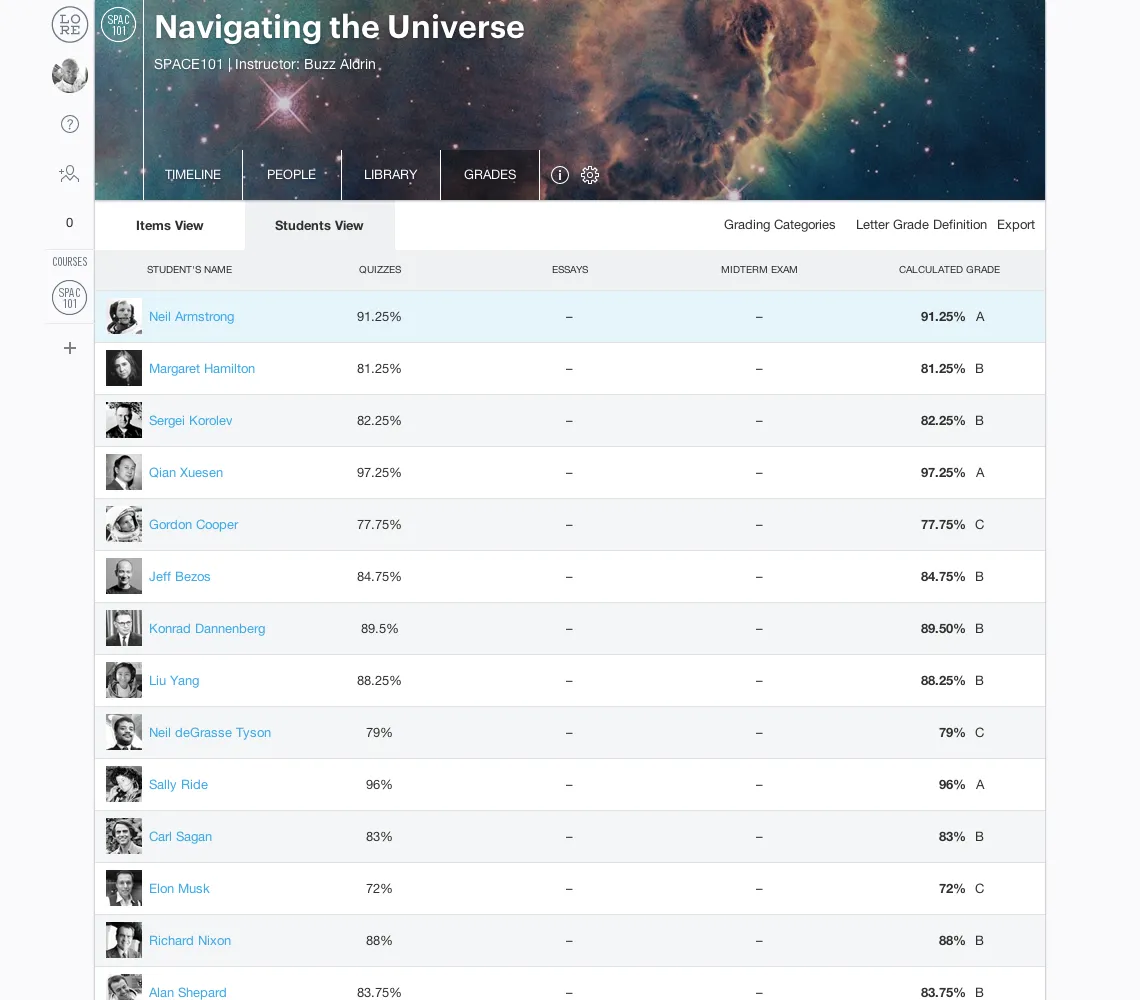Open Sergei Korolev's student page
1140x1000 pixels.
coord(190,420)
